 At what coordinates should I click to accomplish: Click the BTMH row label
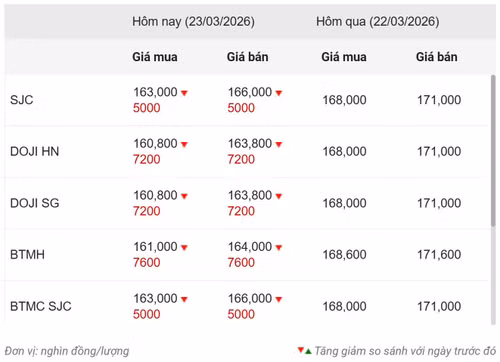(27, 254)
